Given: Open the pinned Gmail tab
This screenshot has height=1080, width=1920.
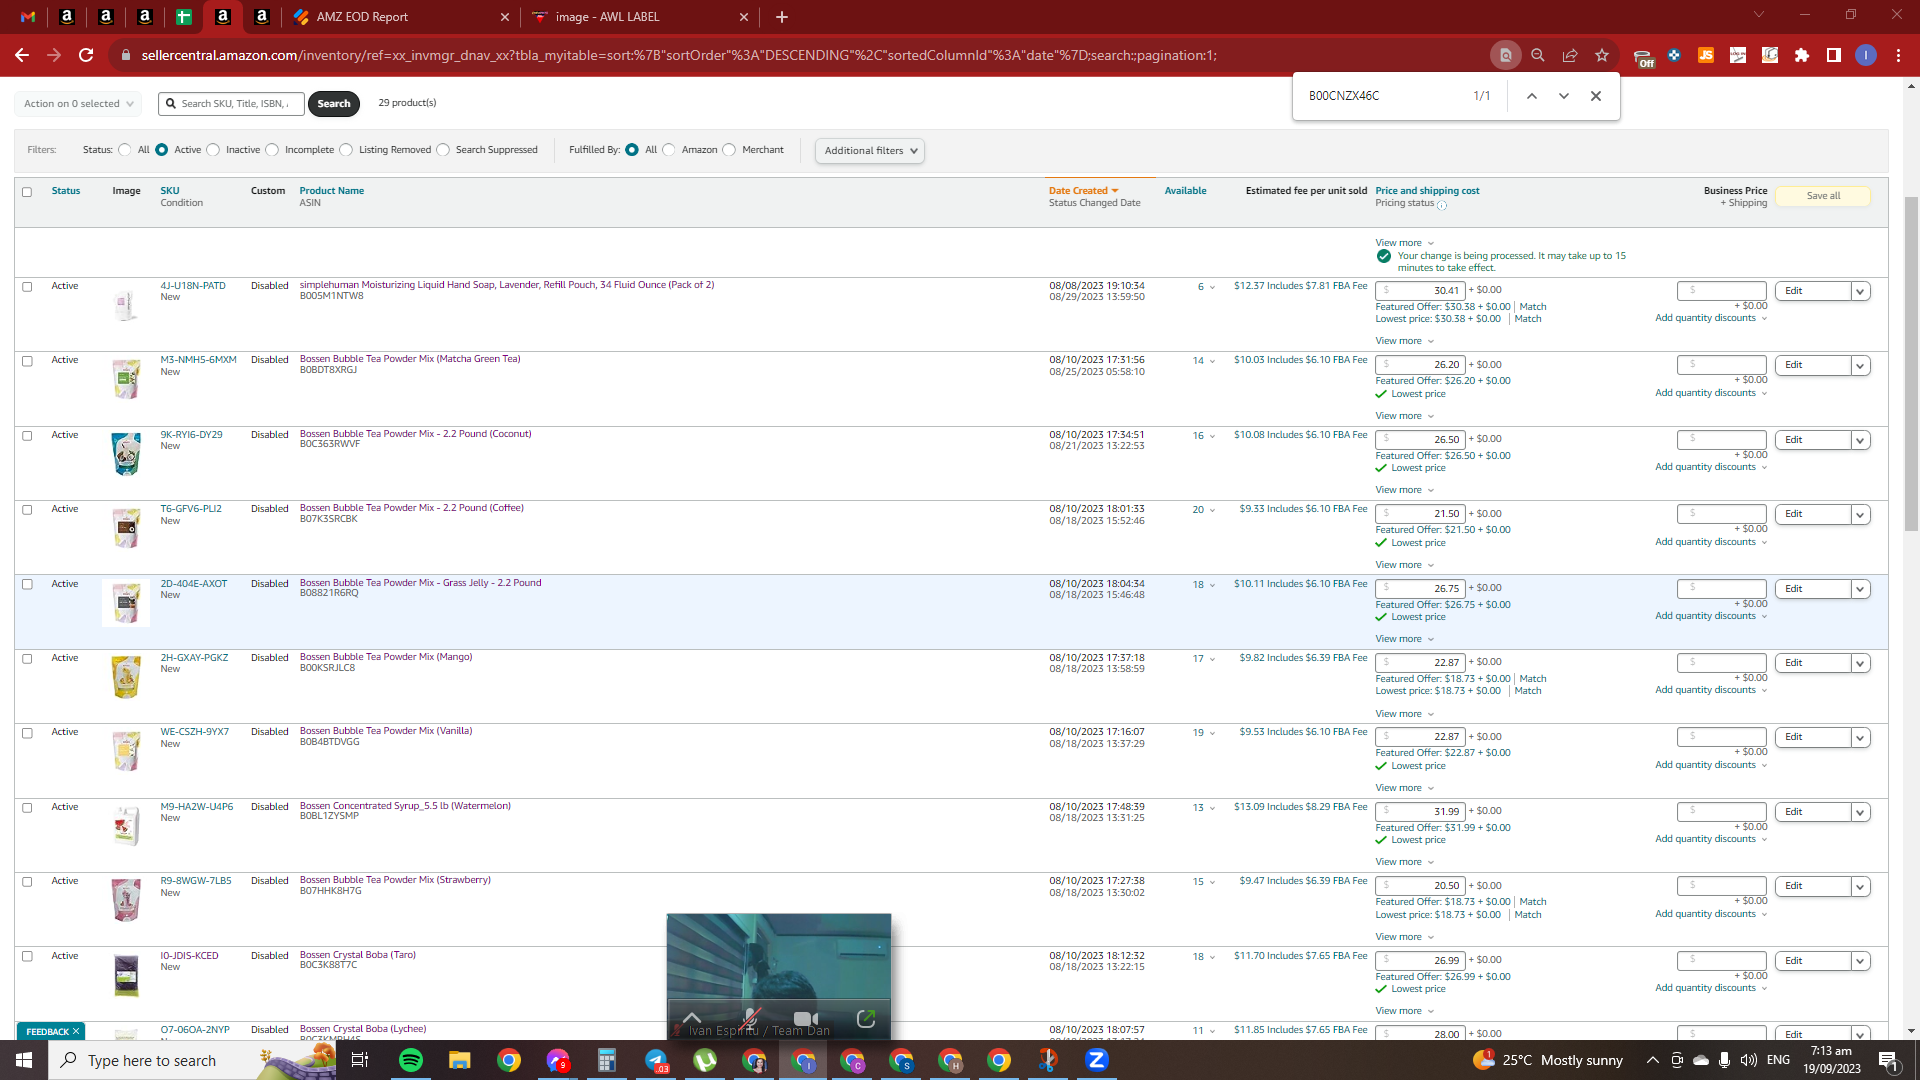Looking at the screenshot, I should coord(28,17).
